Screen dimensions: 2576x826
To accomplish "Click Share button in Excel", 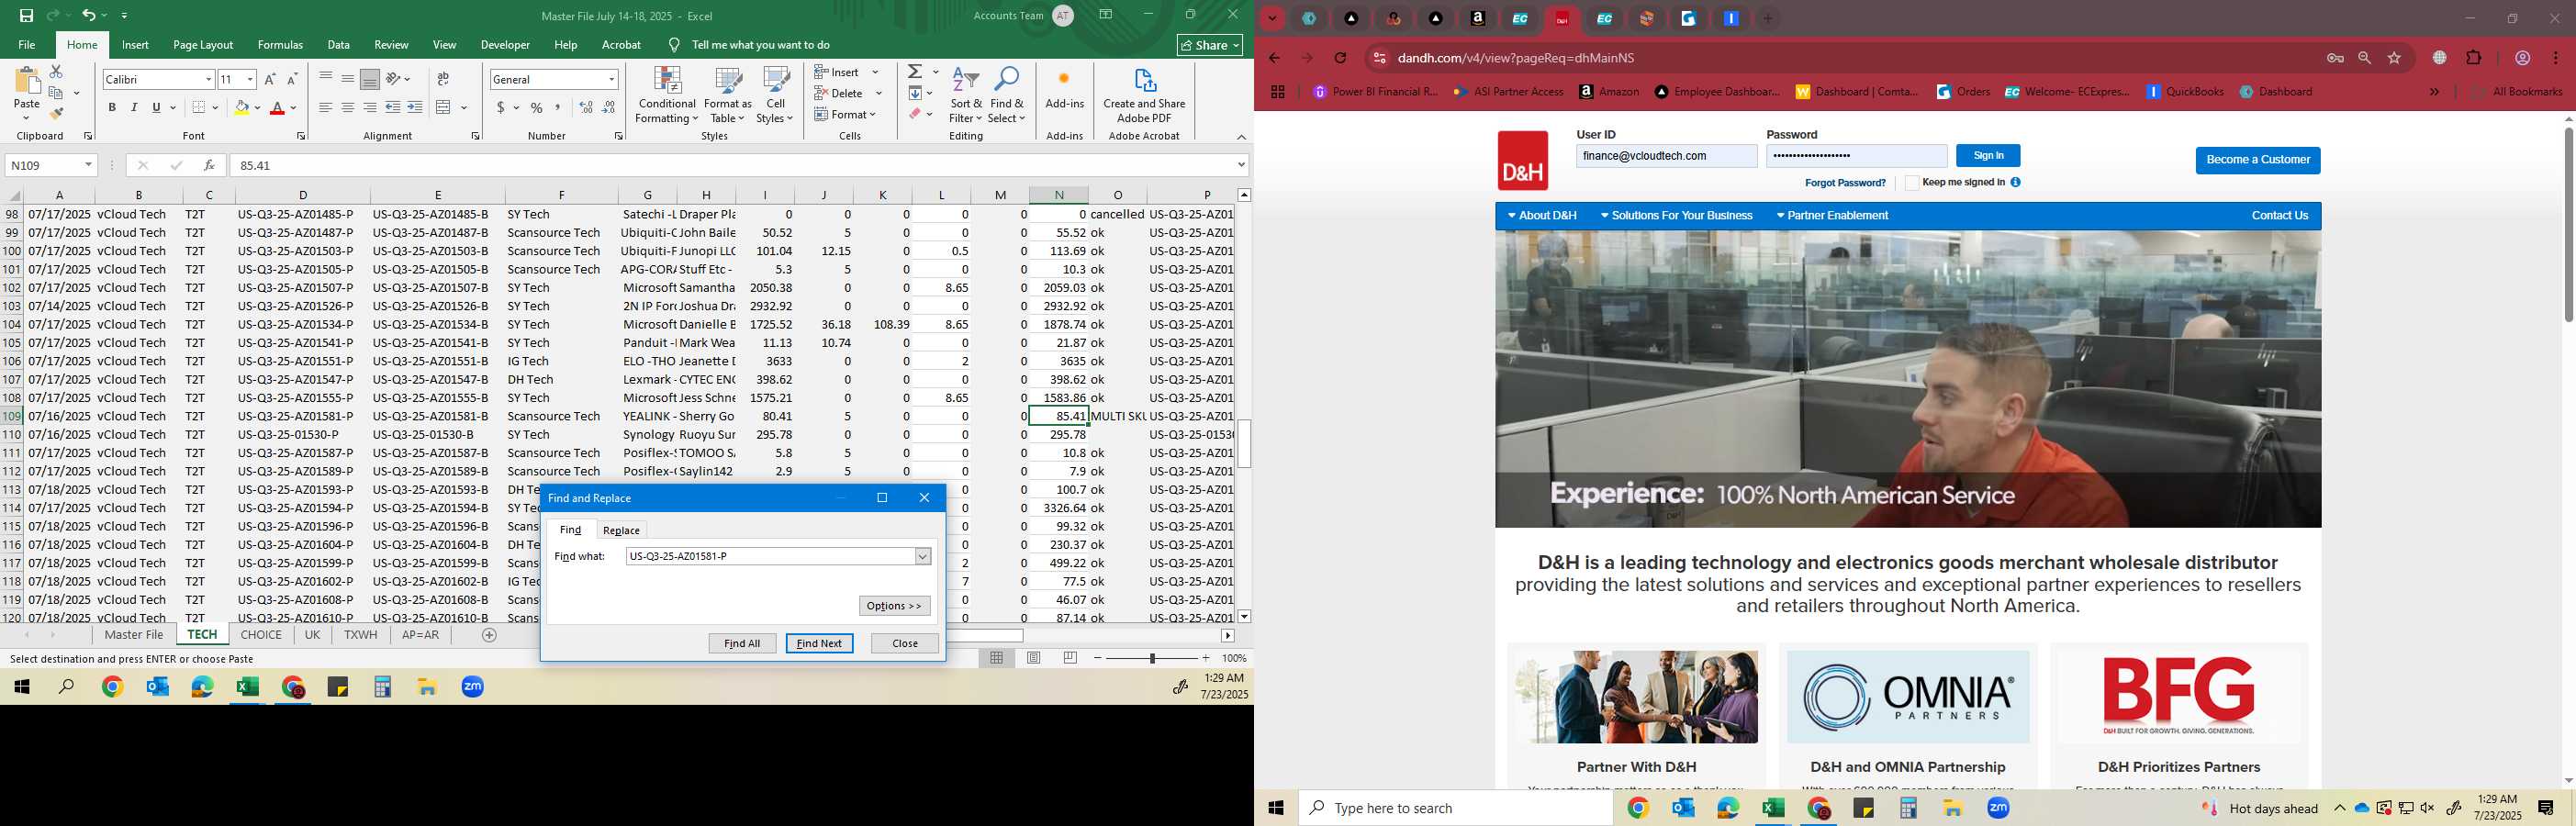I will [1209, 45].
